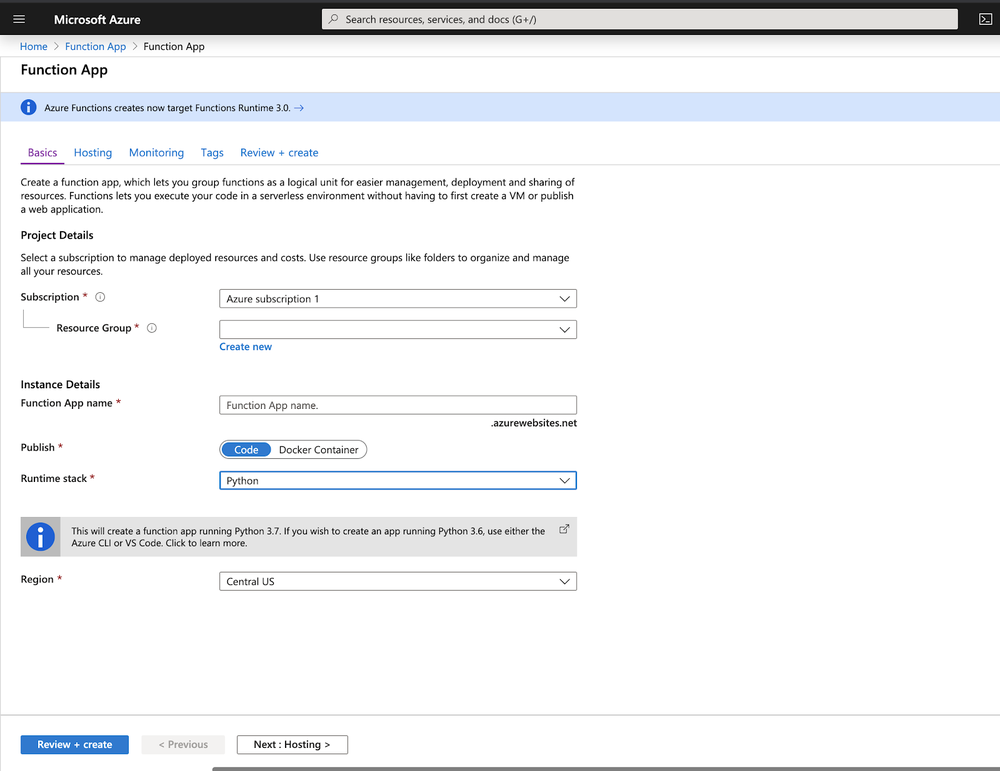Click the info icon beside Resource Group
The image size is (1000, 771).
(151, 327)
